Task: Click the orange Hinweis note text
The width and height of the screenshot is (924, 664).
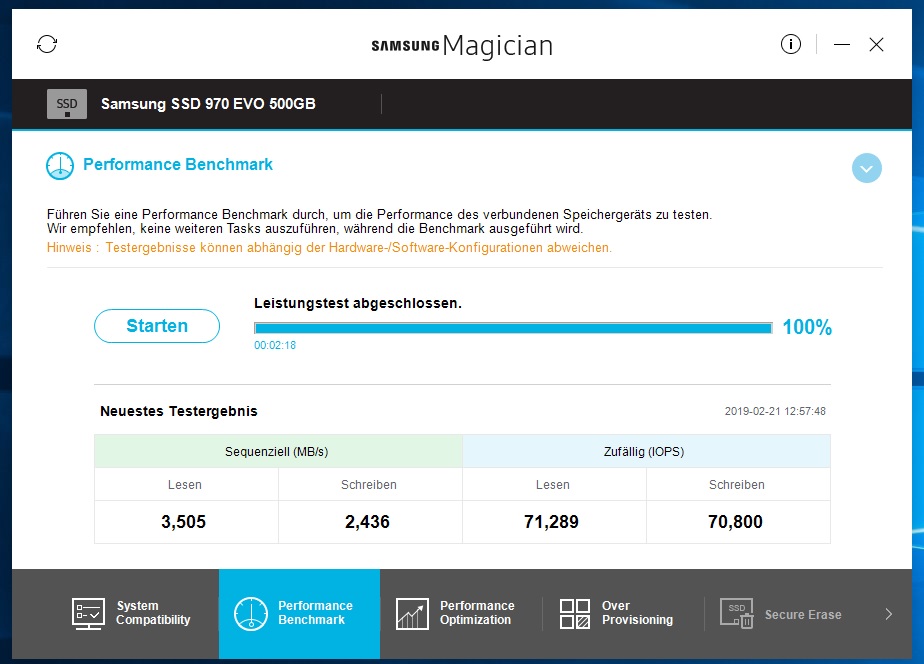Action: click(x=329, y=247)
